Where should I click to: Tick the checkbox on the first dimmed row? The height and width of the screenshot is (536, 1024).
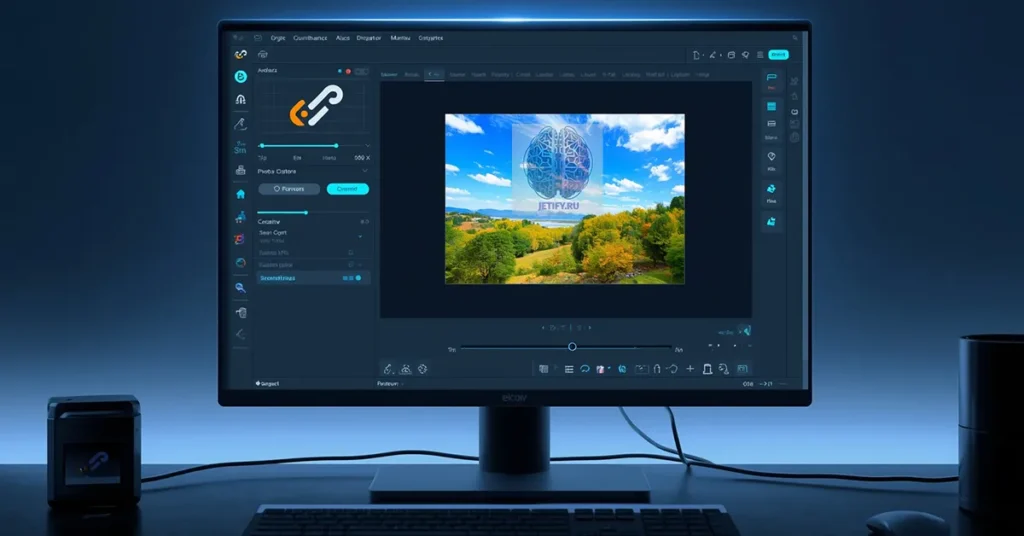(x=351, y=252)
